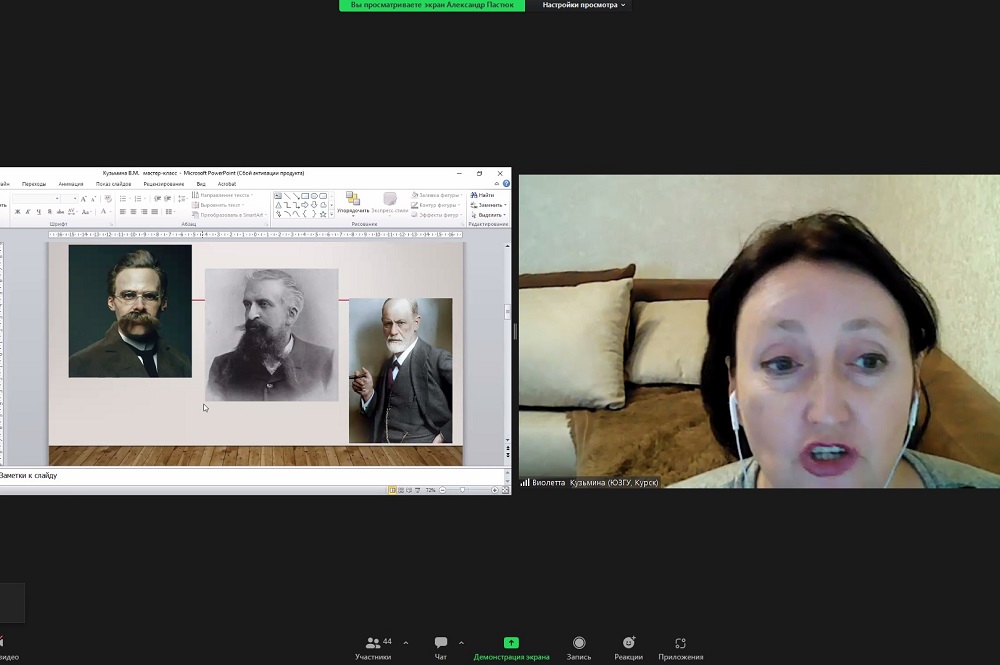Open the character spacing AV dropdown
Image resolution: width=1000 pixels, height=665 pixels.
(x=72, y=212)
